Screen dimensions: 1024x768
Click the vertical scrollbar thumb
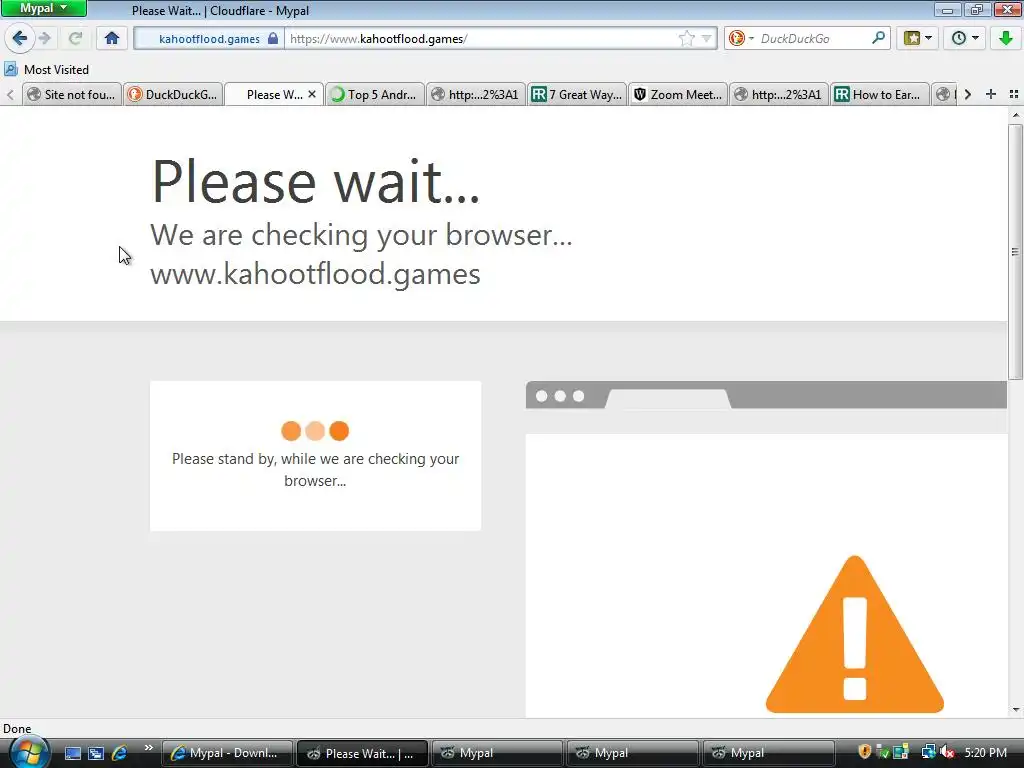(x=1015, y=251)
